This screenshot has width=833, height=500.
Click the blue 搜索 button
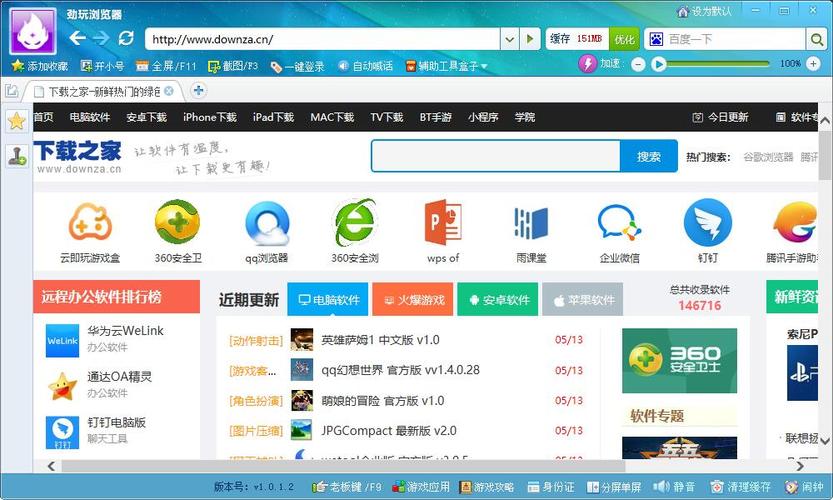coord(649,156)
